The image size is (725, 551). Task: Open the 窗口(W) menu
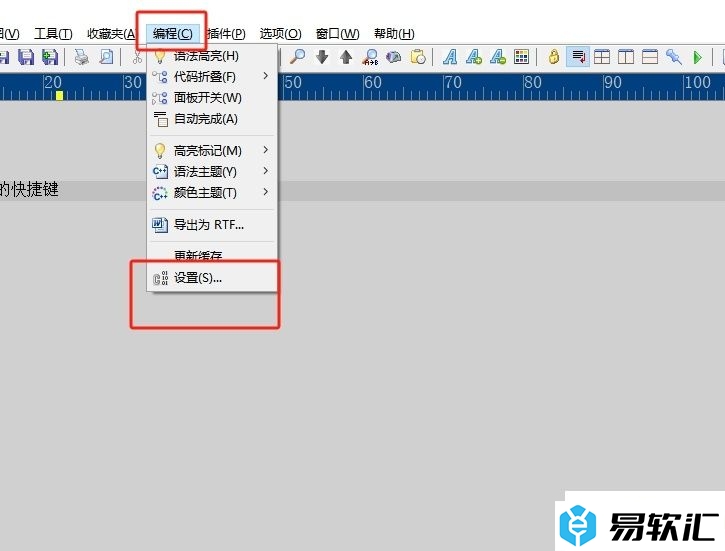point(338,34)
